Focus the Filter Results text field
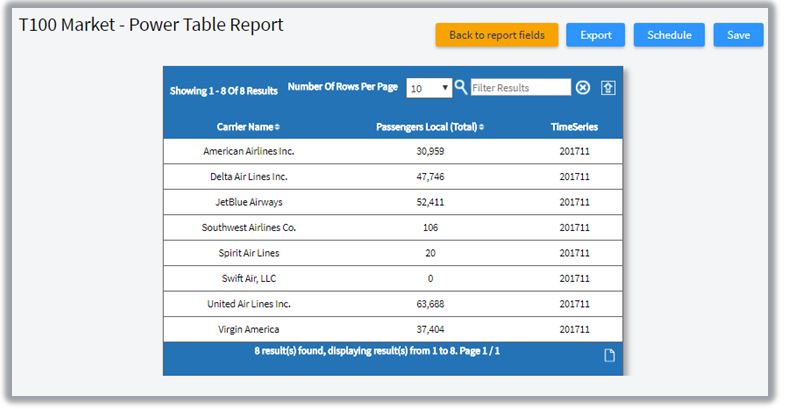Image resolution: width=789 pixels, height=409 pixels. point(521,88)
